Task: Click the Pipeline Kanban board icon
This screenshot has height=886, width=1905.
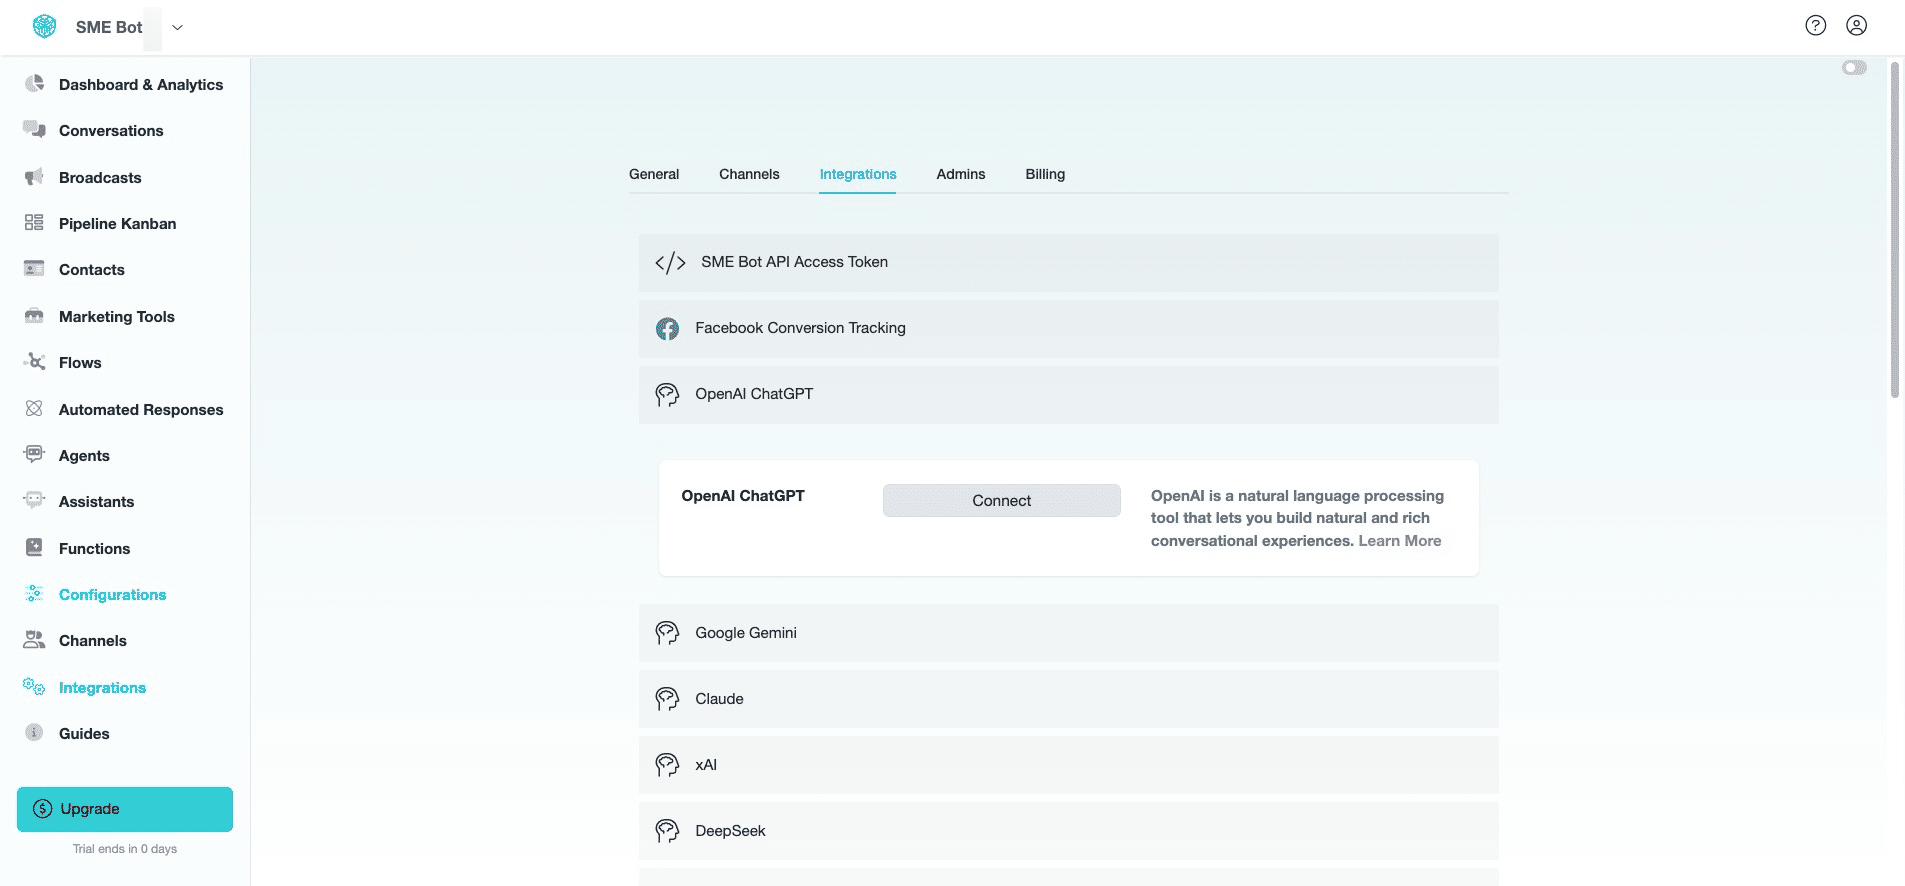Action: coord(35,223)
